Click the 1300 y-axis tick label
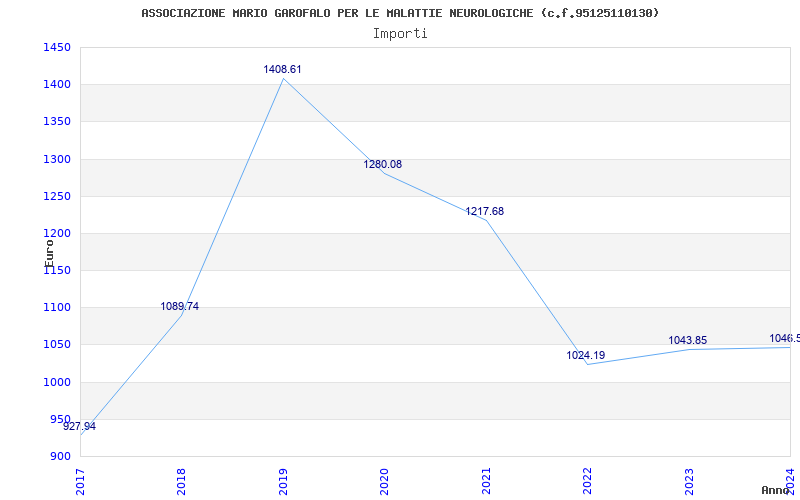 point(57,159)
